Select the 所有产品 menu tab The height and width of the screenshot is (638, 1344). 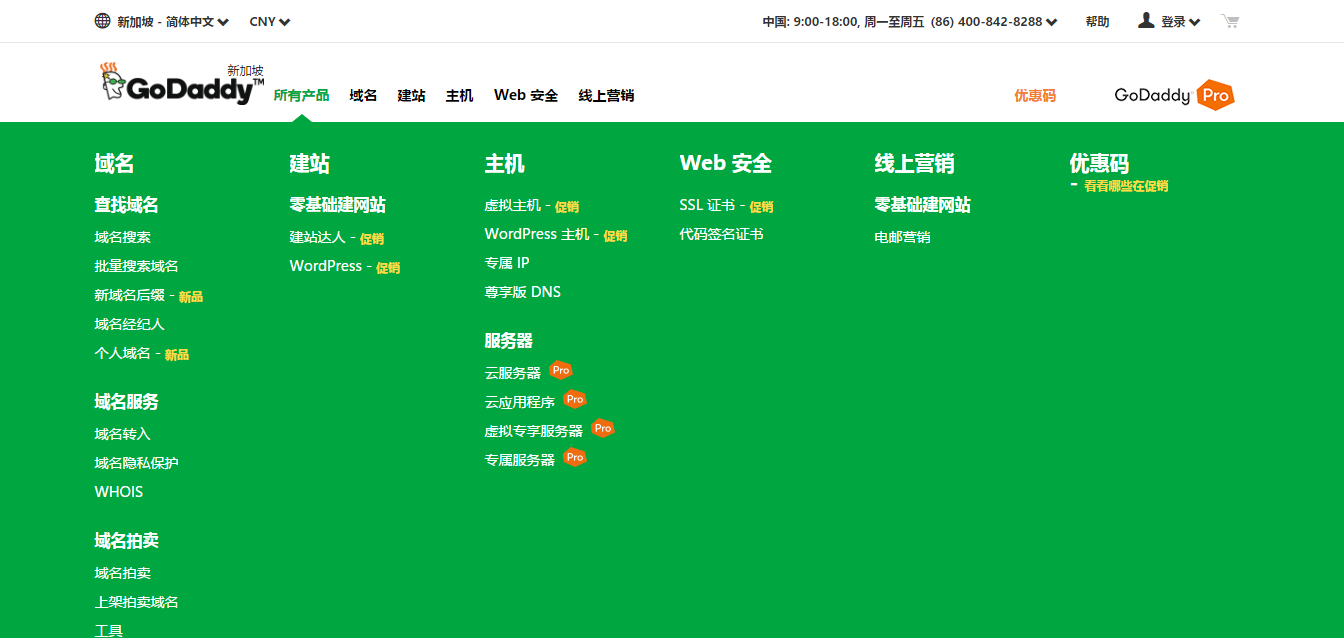301,96
